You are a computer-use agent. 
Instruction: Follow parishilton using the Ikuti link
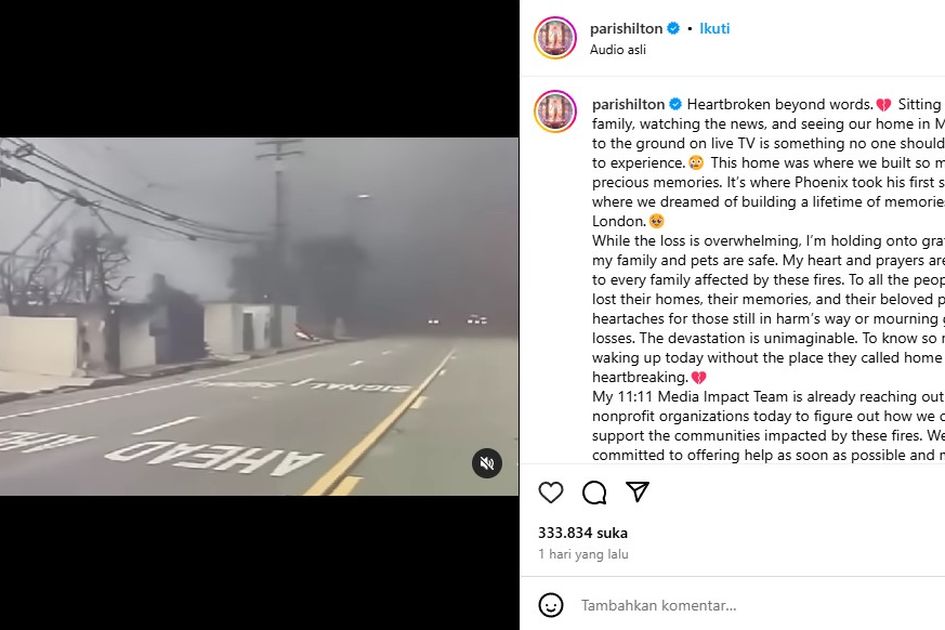pyautogui.click(x=714, y=28)
